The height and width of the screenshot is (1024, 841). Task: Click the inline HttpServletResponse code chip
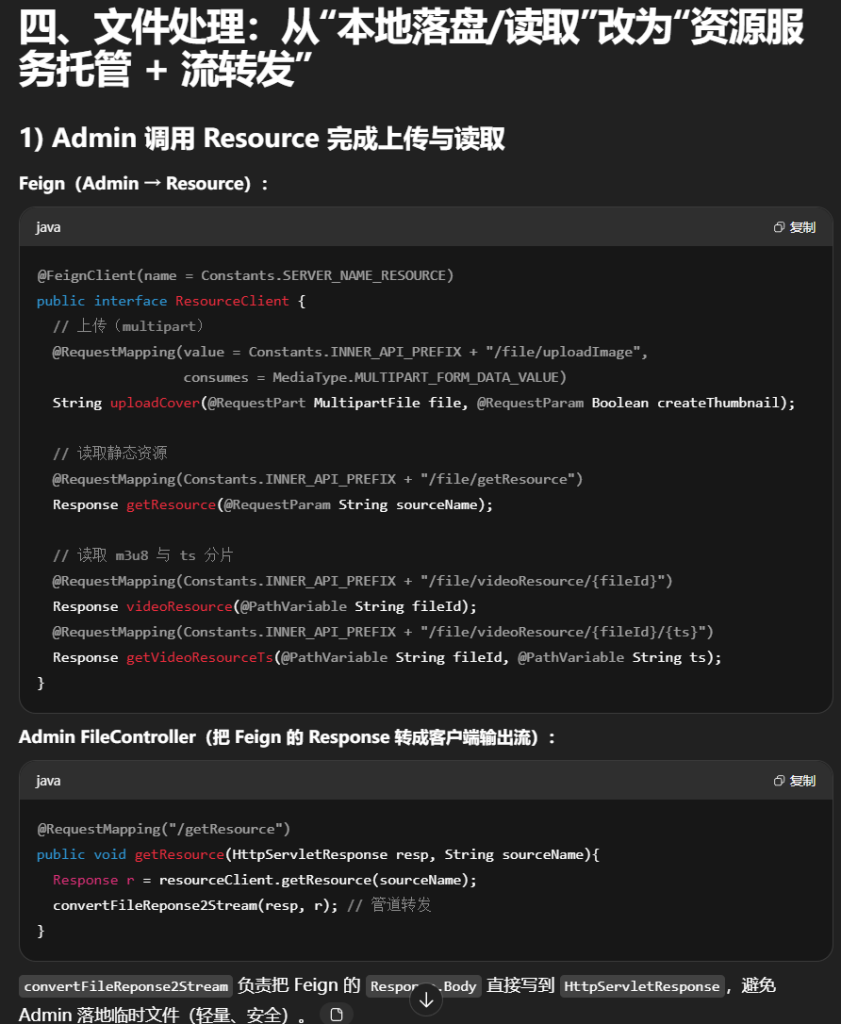click(x=641, y=986)
